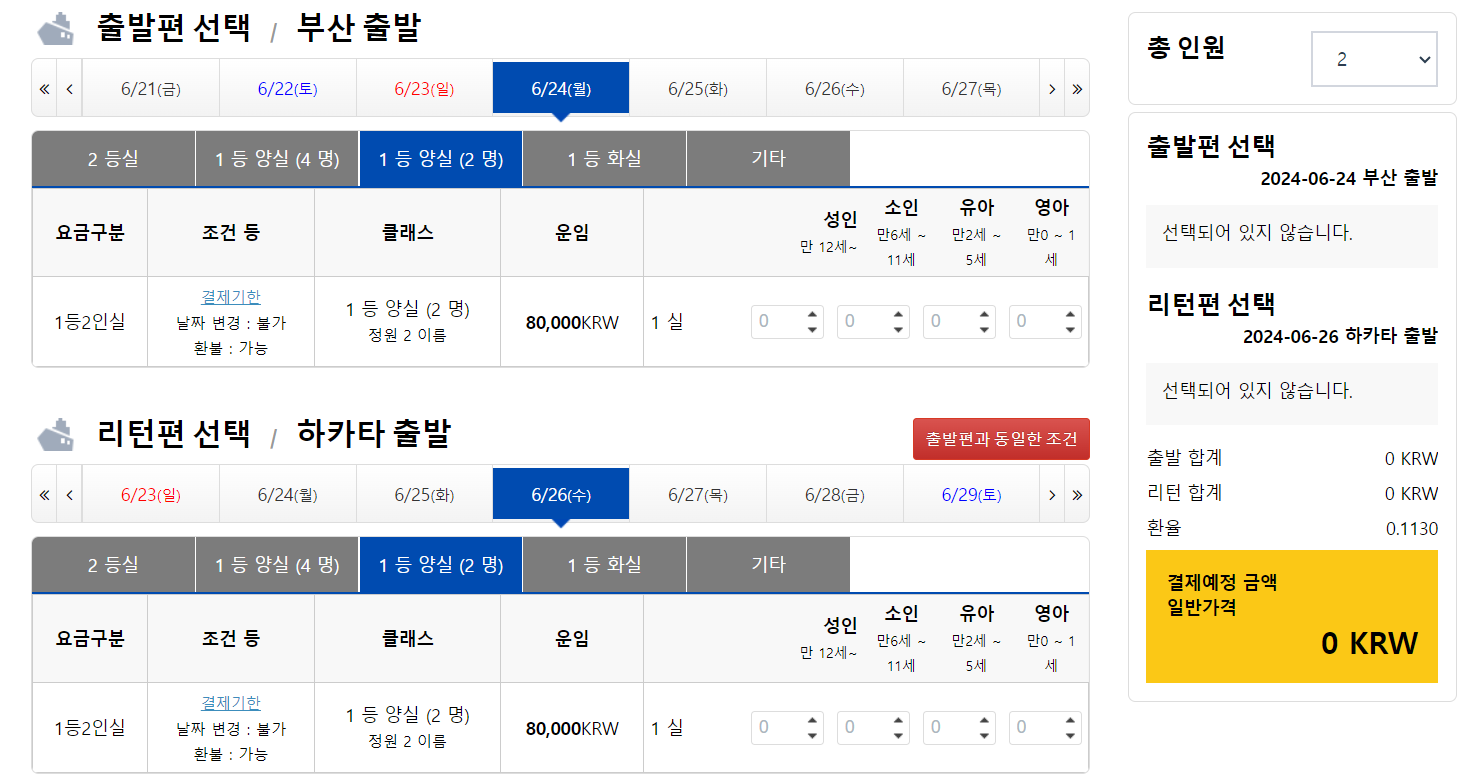Jump back with « arrow on departure calendar
1479x776 pixels.
click(x=43, y=87)
